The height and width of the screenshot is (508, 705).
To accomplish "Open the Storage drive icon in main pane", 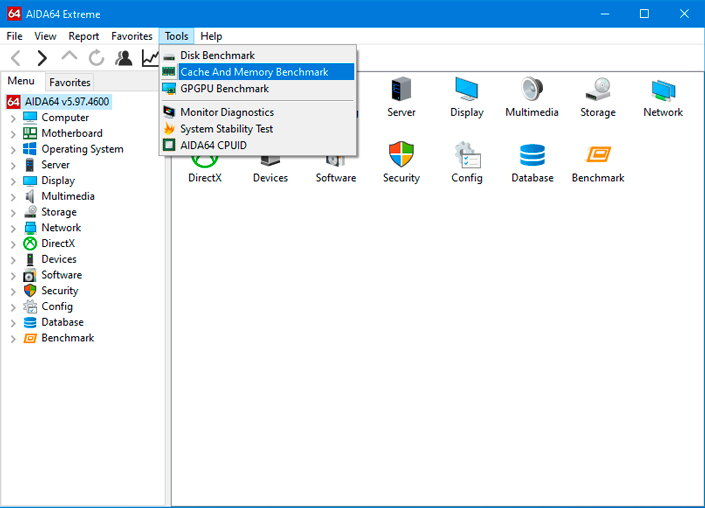I will (598, 89).
